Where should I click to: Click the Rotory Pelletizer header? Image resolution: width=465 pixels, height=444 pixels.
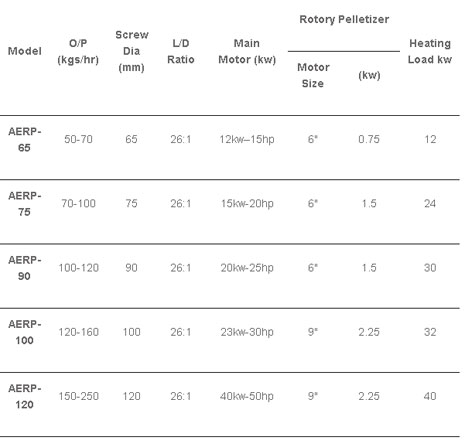(344, 19)
